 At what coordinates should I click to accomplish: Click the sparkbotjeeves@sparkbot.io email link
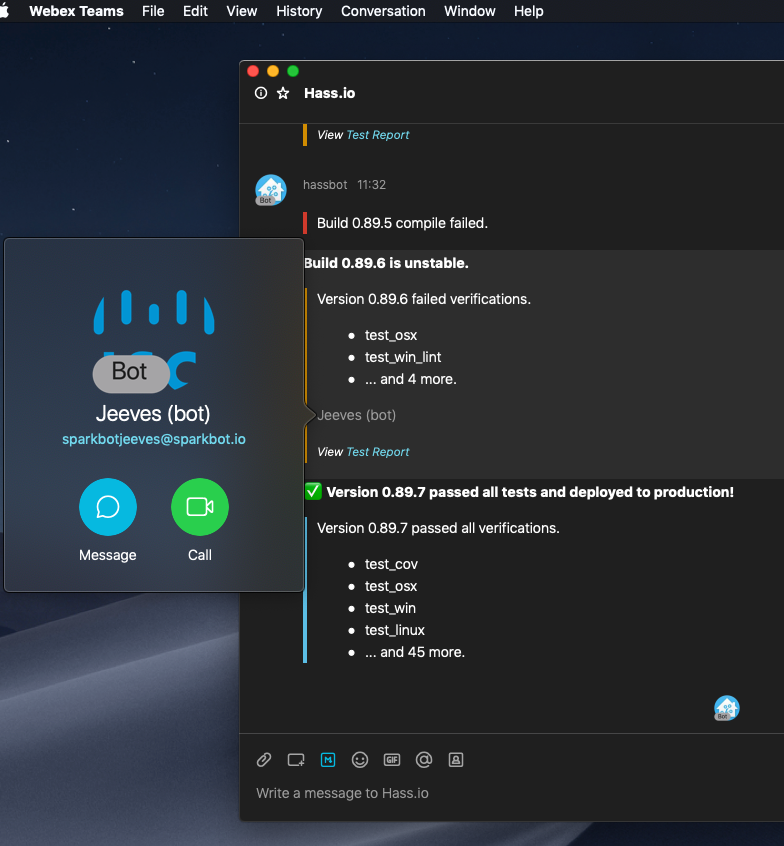154,439
